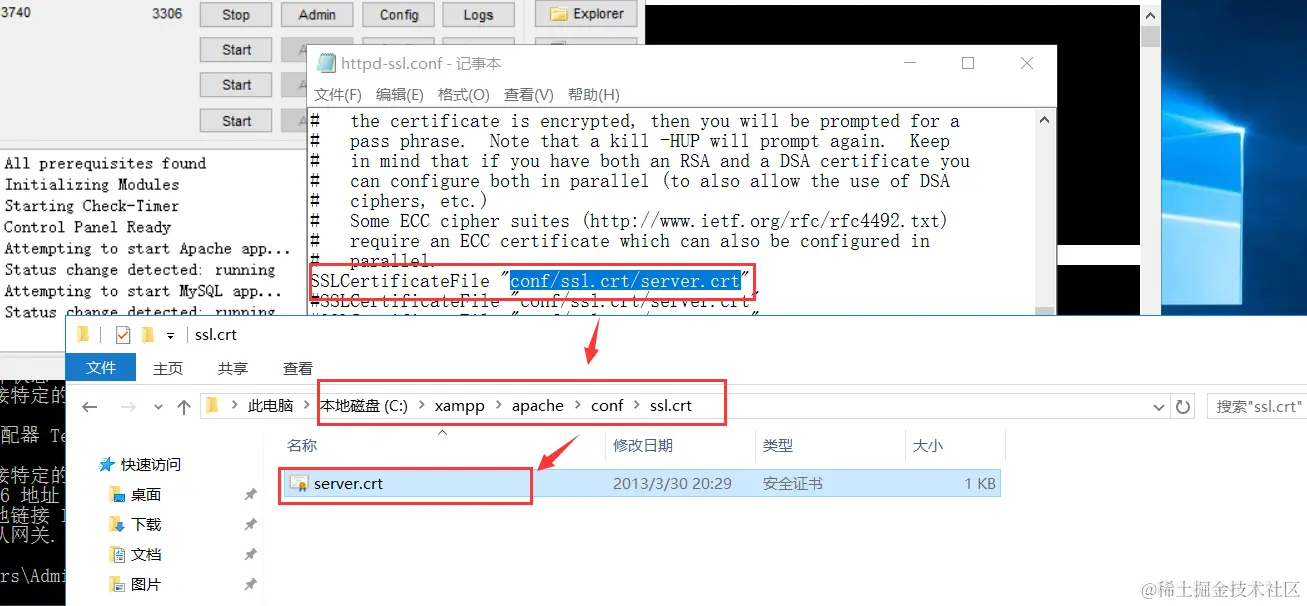The height and width of the screenshot is (606, 1307).
Task: Expand breadcrumb chevron before 此电脑
Action: [235, 406]
